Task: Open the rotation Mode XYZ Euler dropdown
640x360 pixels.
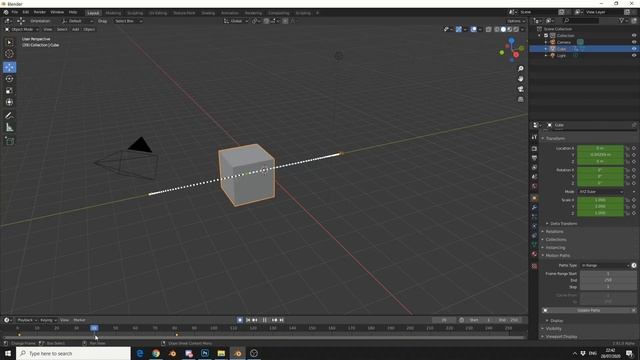Action: tap(600, 192)
